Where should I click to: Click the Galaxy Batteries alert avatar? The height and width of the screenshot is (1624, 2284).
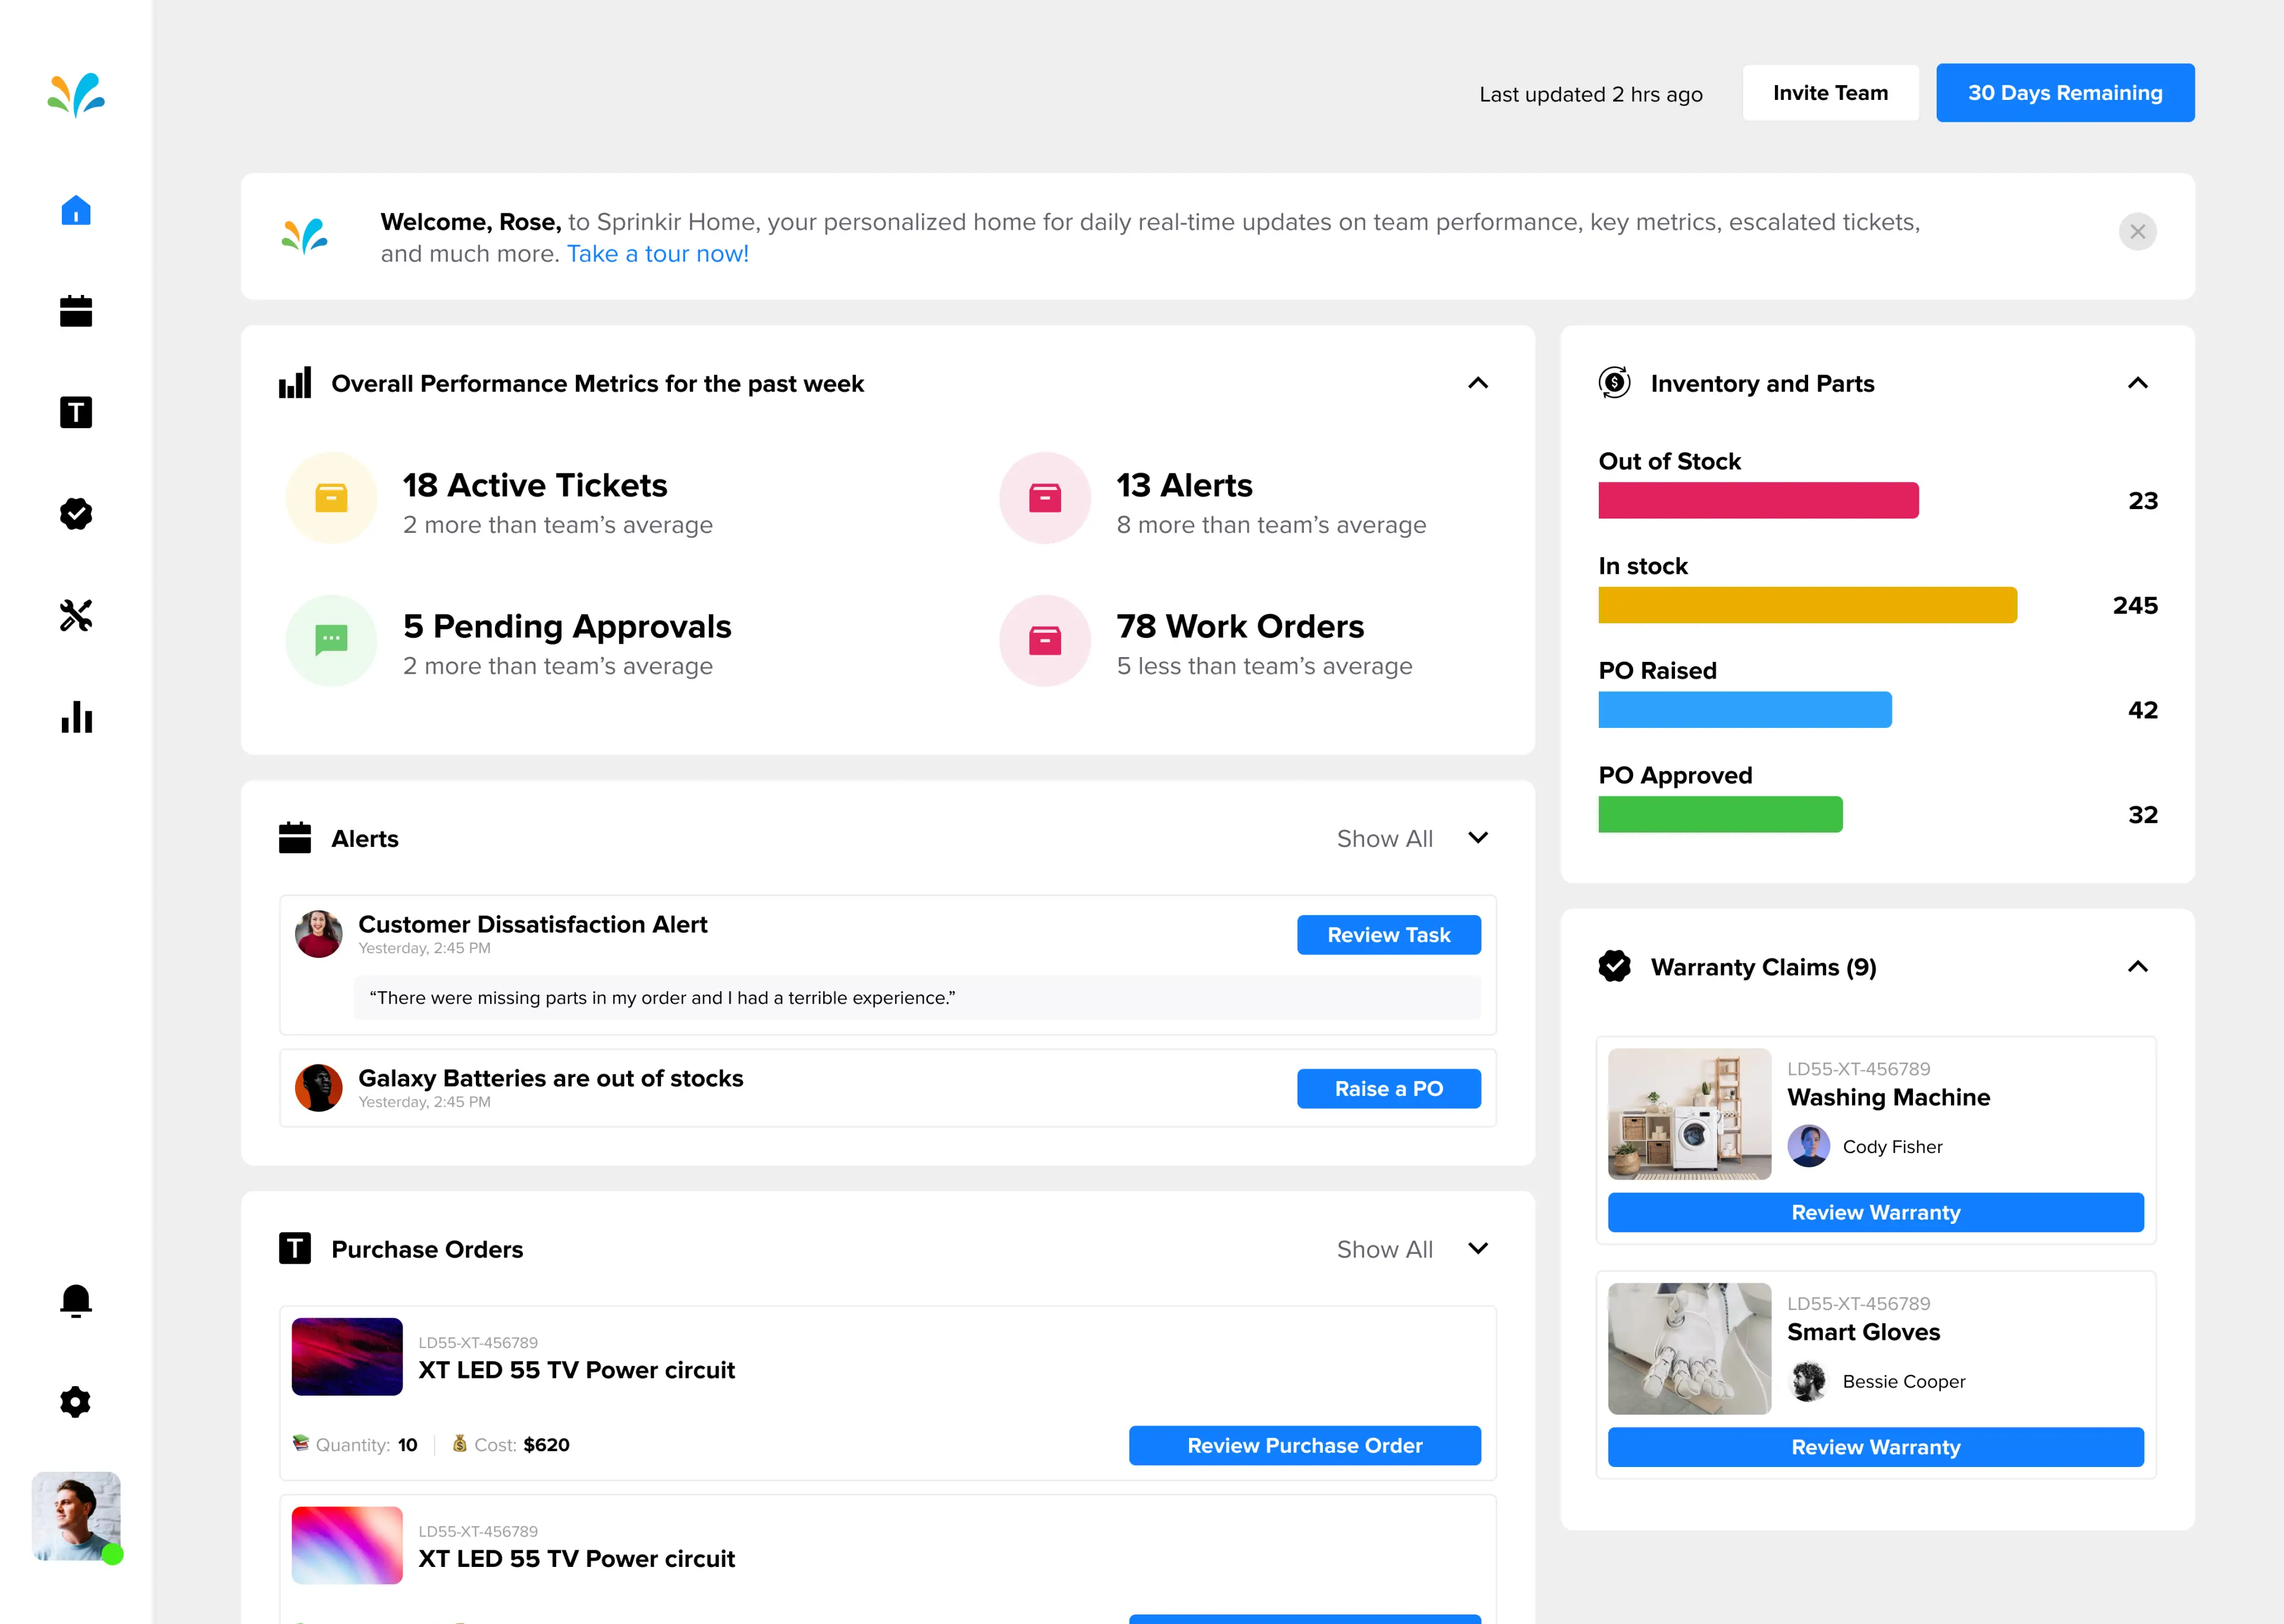[319, 1088]
